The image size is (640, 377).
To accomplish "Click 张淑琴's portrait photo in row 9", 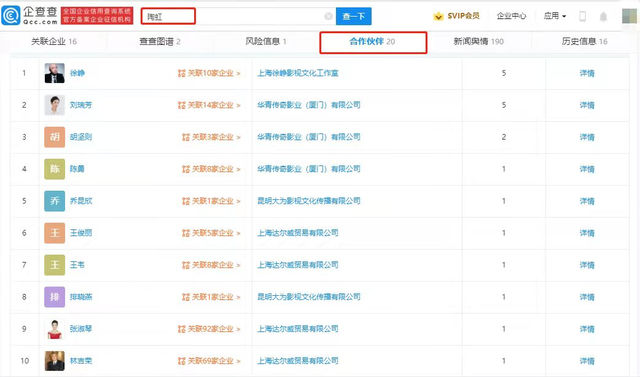I will [55, 329].
